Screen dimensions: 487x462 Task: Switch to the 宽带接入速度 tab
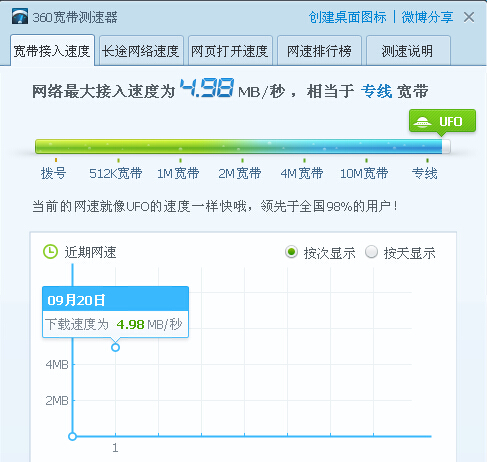tap(52, 51)
